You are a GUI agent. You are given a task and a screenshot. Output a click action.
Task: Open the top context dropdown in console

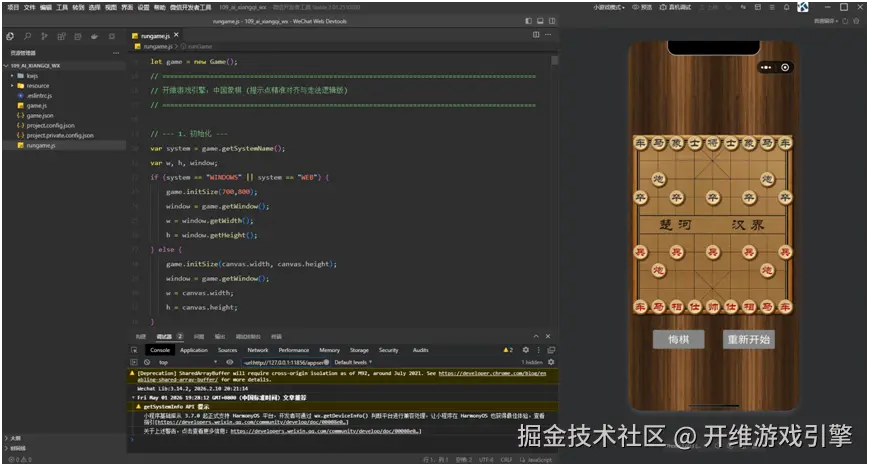[187, 362]
